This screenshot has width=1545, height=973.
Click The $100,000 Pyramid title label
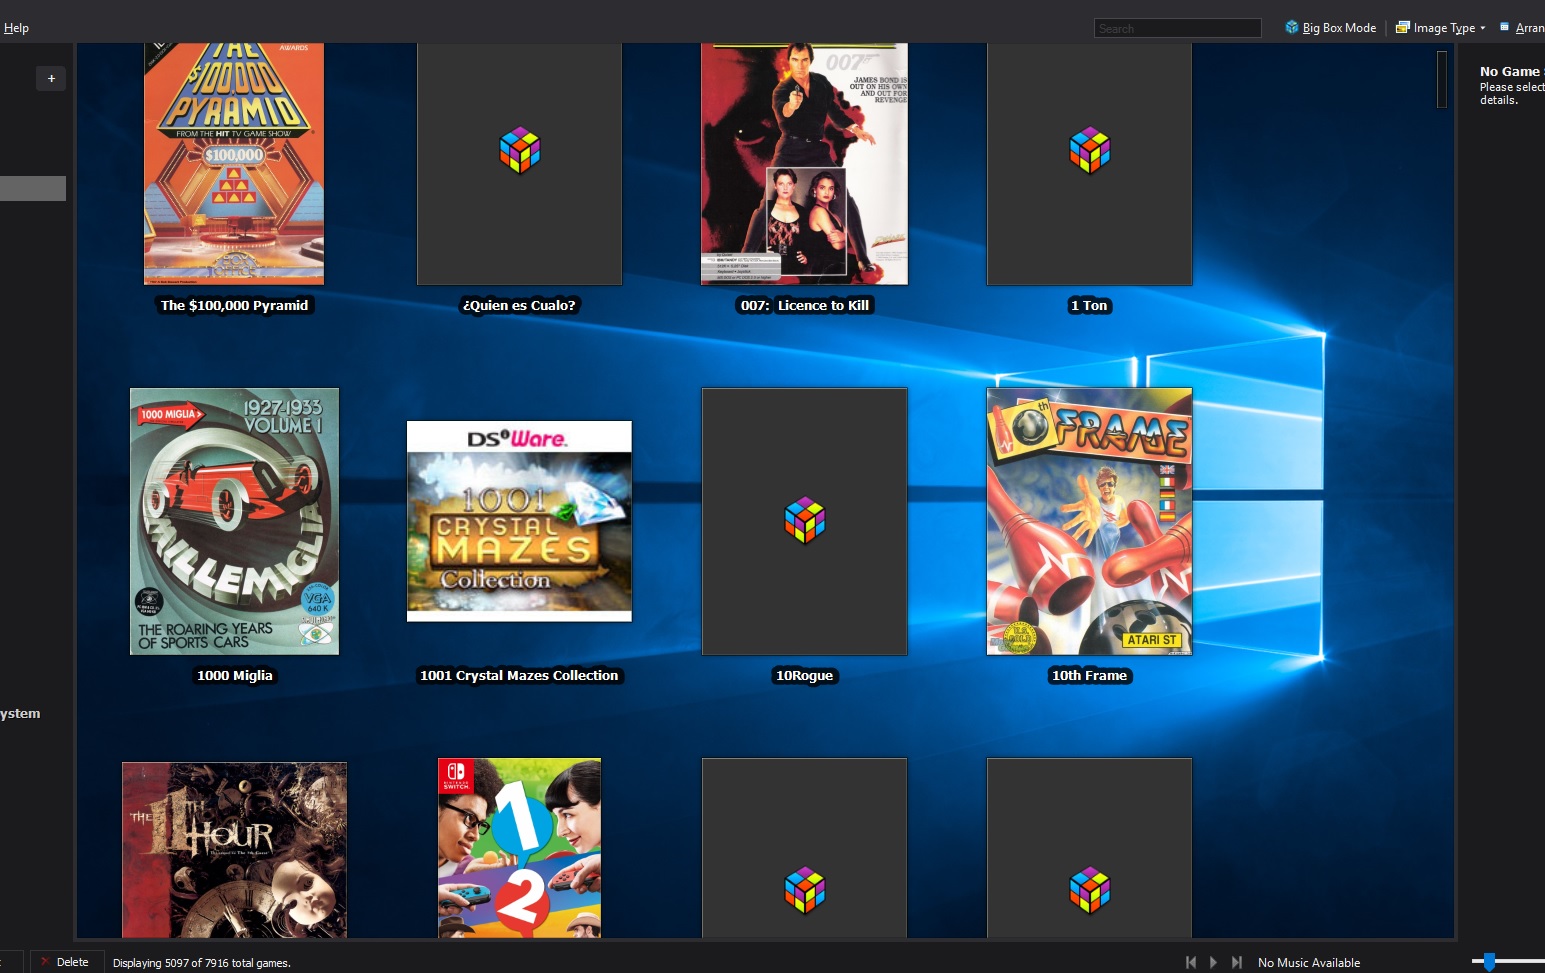234,305
